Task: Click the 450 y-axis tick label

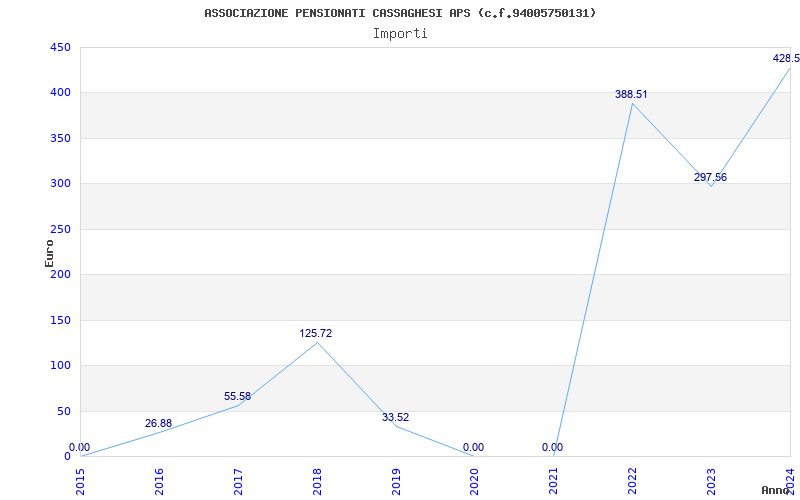Action: pyautogui.click(x=60, y=47)
